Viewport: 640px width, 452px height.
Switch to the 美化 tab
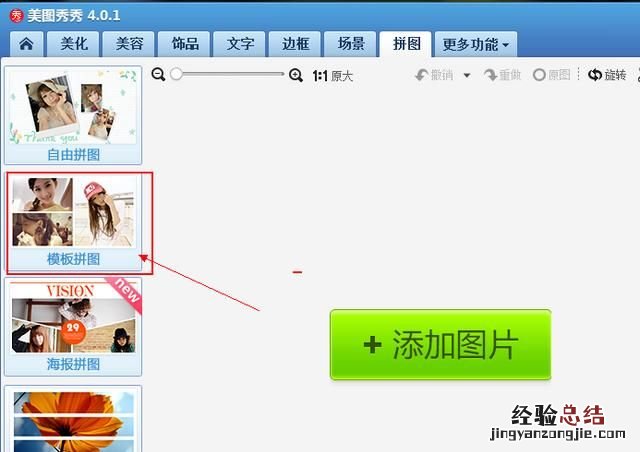click(x=73, y=44)
